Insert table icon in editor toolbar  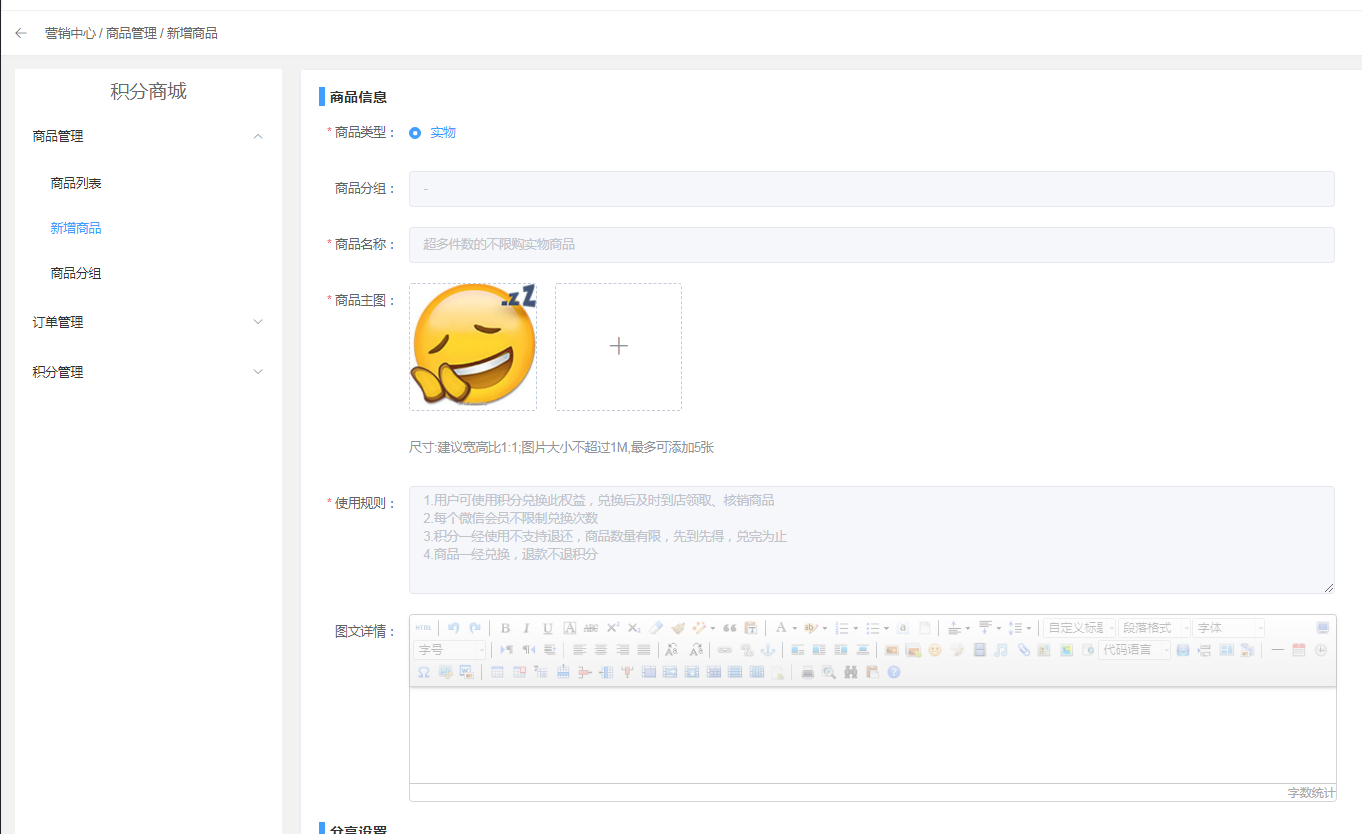(x=497, y=672)
